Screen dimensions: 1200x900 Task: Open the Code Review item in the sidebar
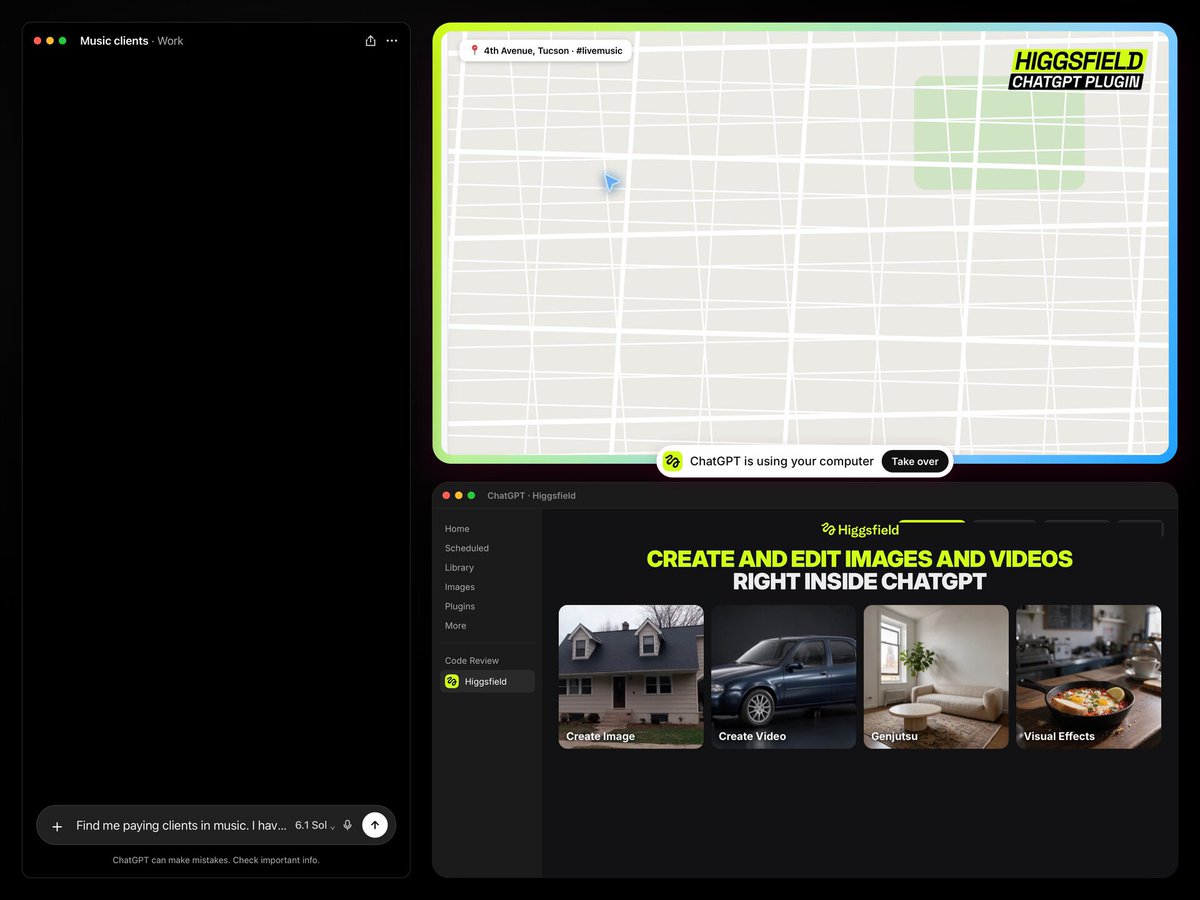(x=472, y=661)
